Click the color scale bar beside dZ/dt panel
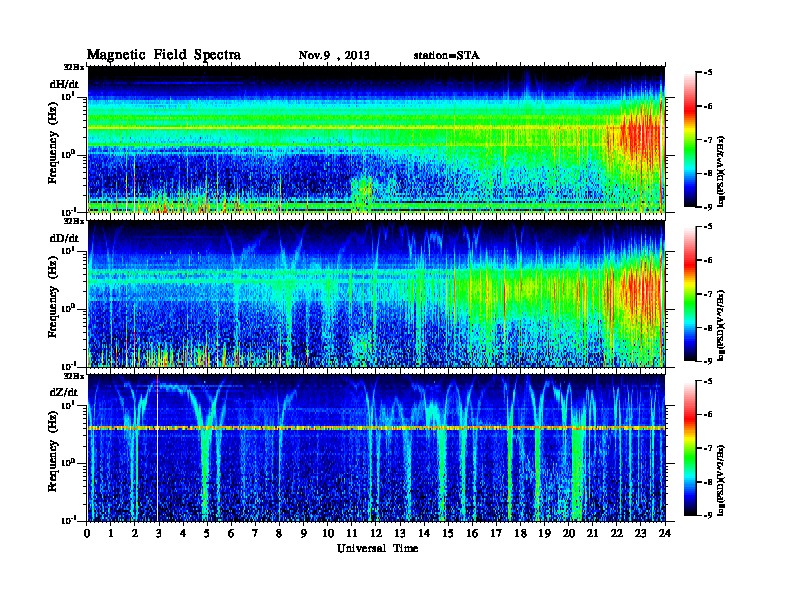The height and width of the screenshot is (612, 792). [690, 448]
